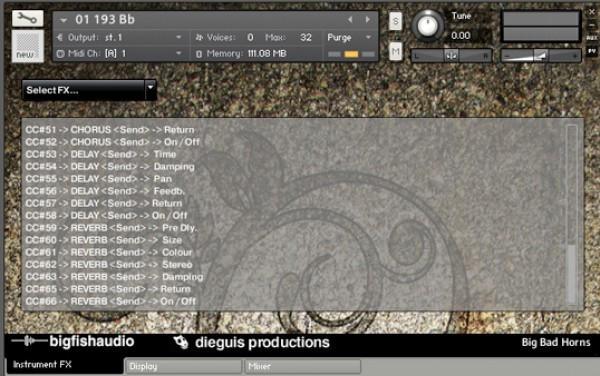The height and width of the screenshot is (376, 600).
Task: Adjust the volume slider
Action: 541,56
